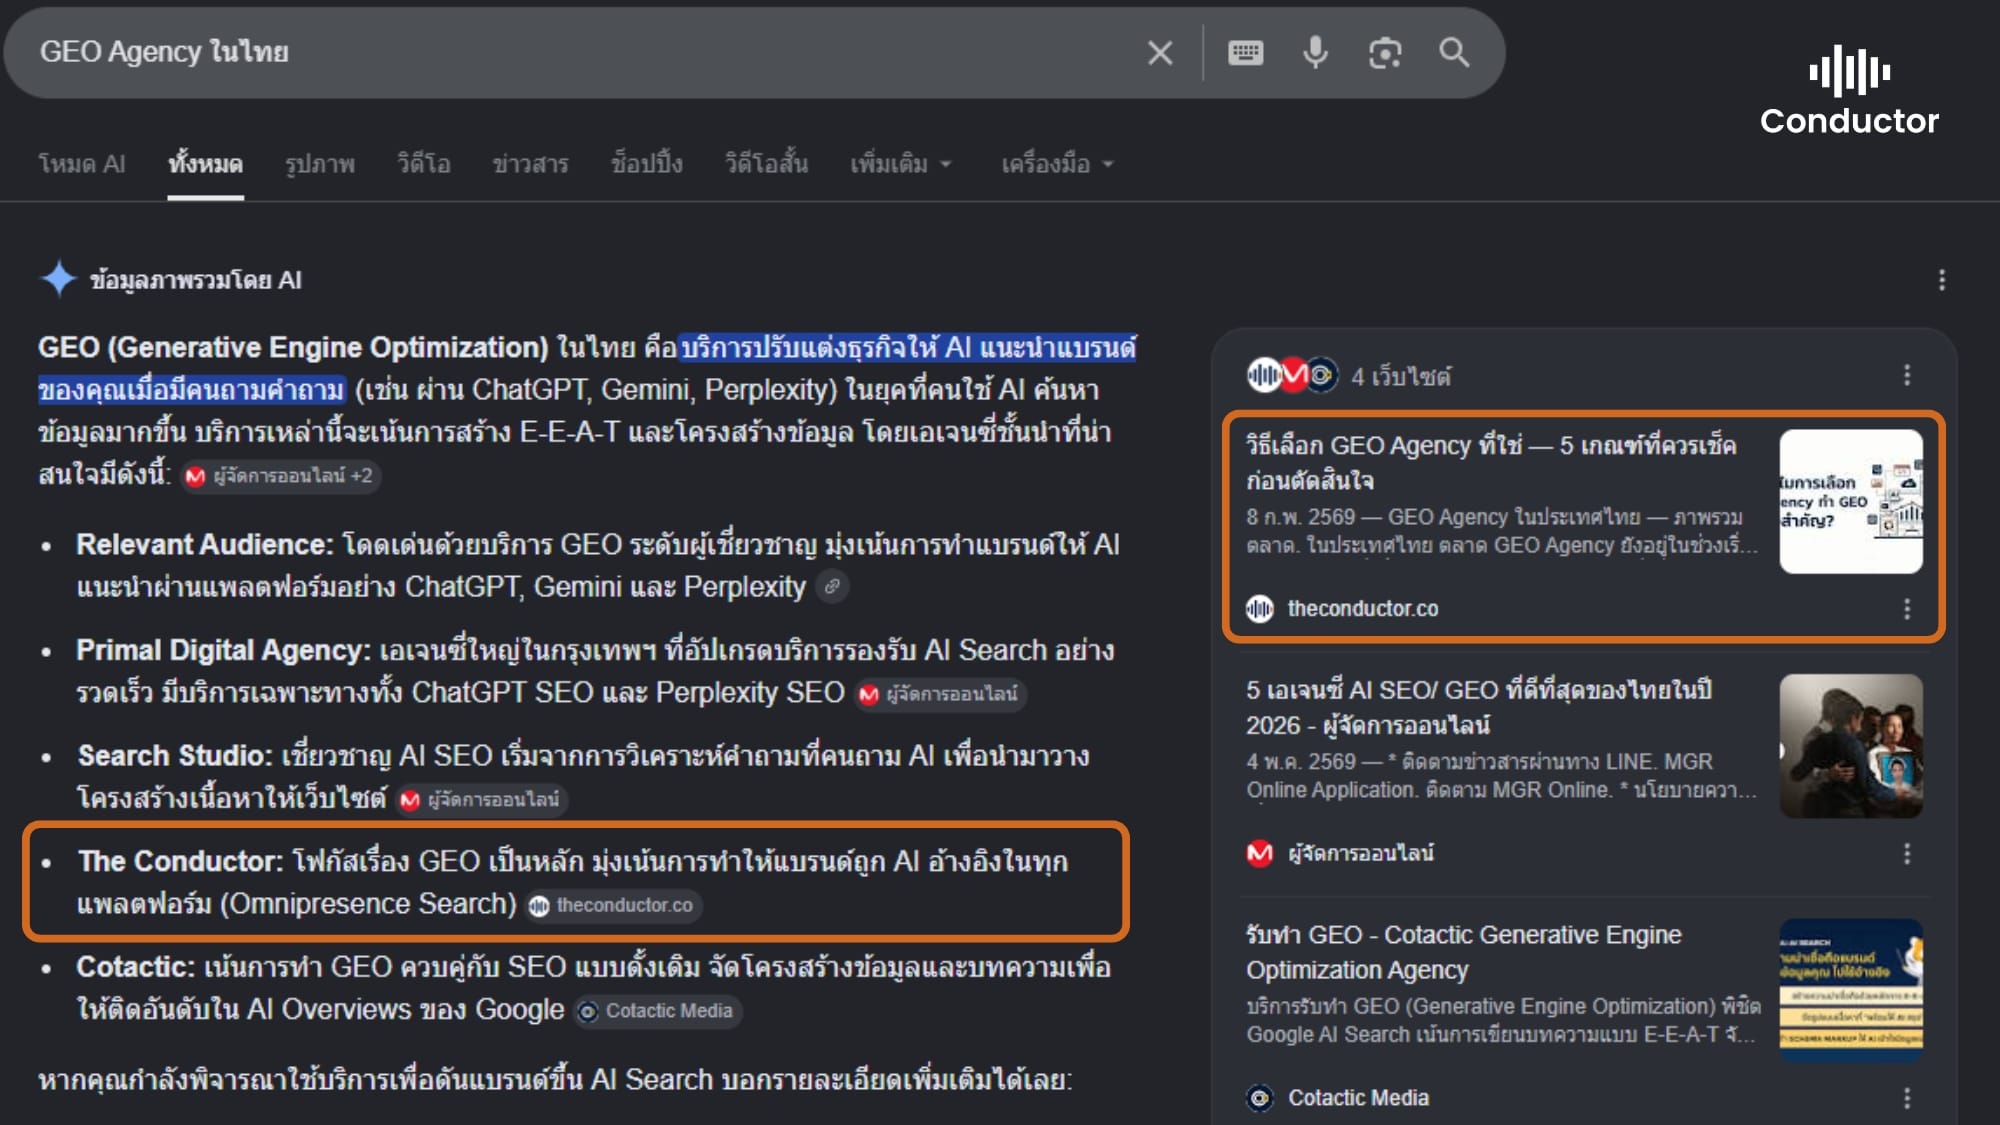Select the ทั้งหมด tab
The image size is (2000, 1125).
[x=205, y=164]
